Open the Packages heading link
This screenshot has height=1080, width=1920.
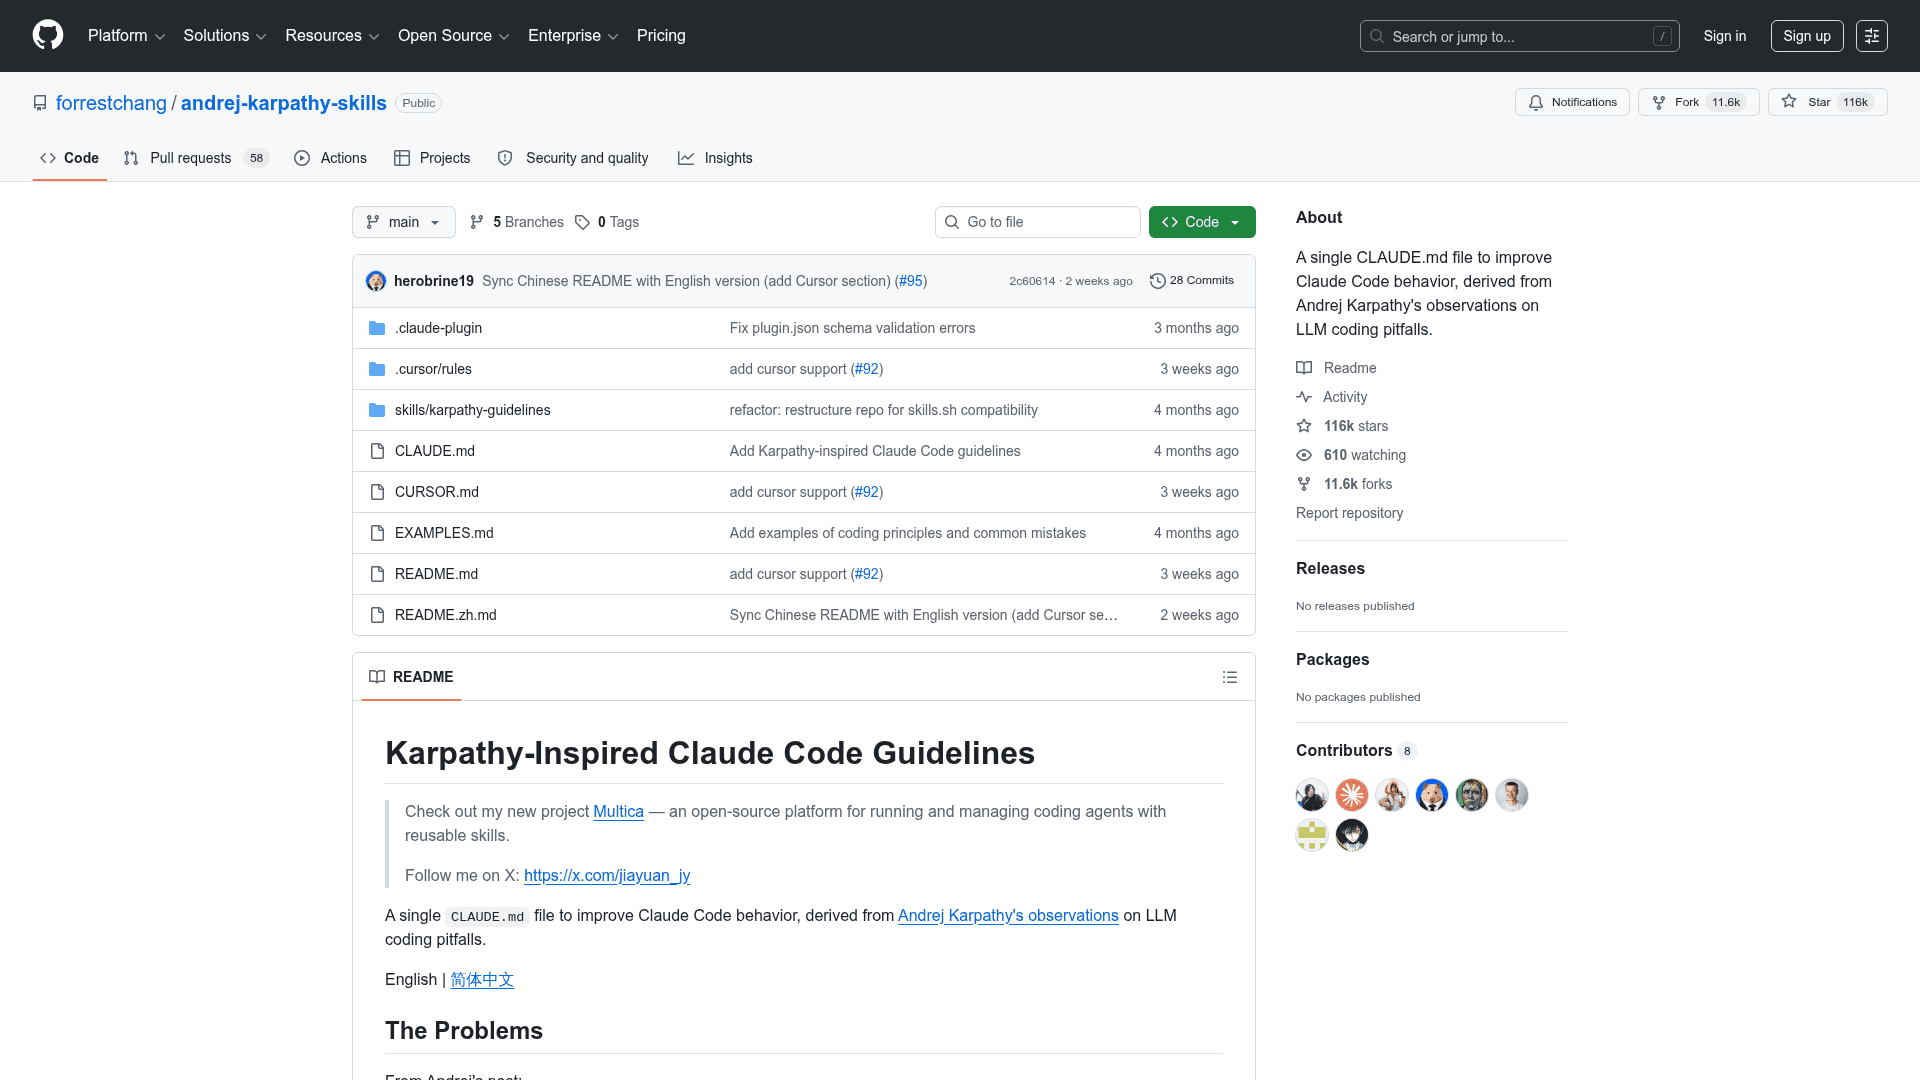point(1332,659)
